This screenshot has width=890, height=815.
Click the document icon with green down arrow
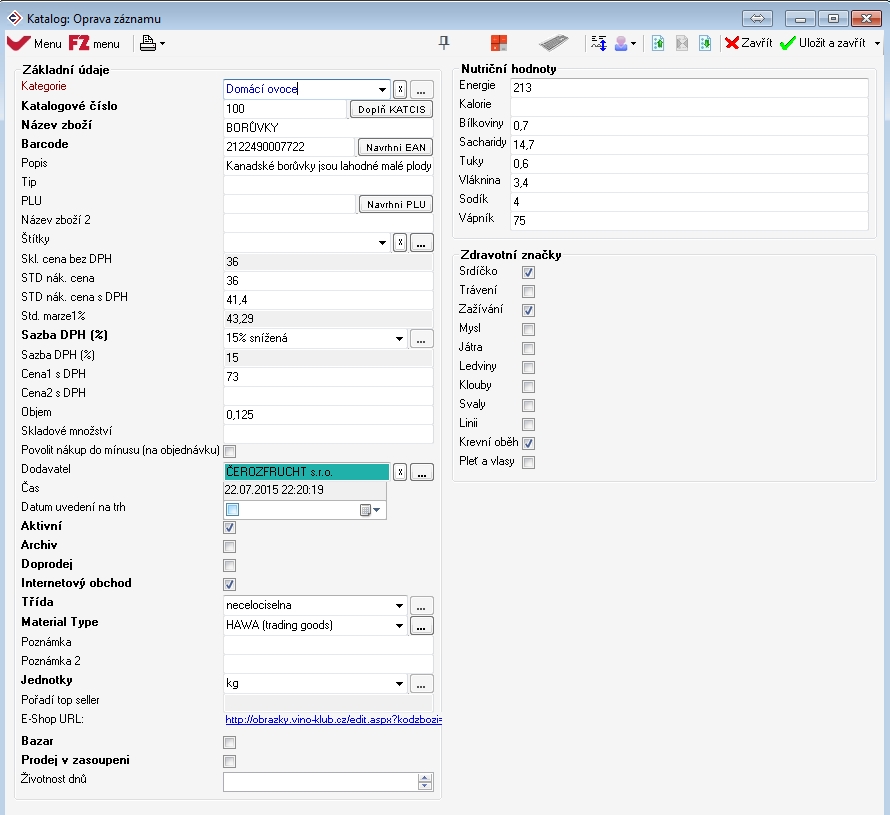[705, 43]
